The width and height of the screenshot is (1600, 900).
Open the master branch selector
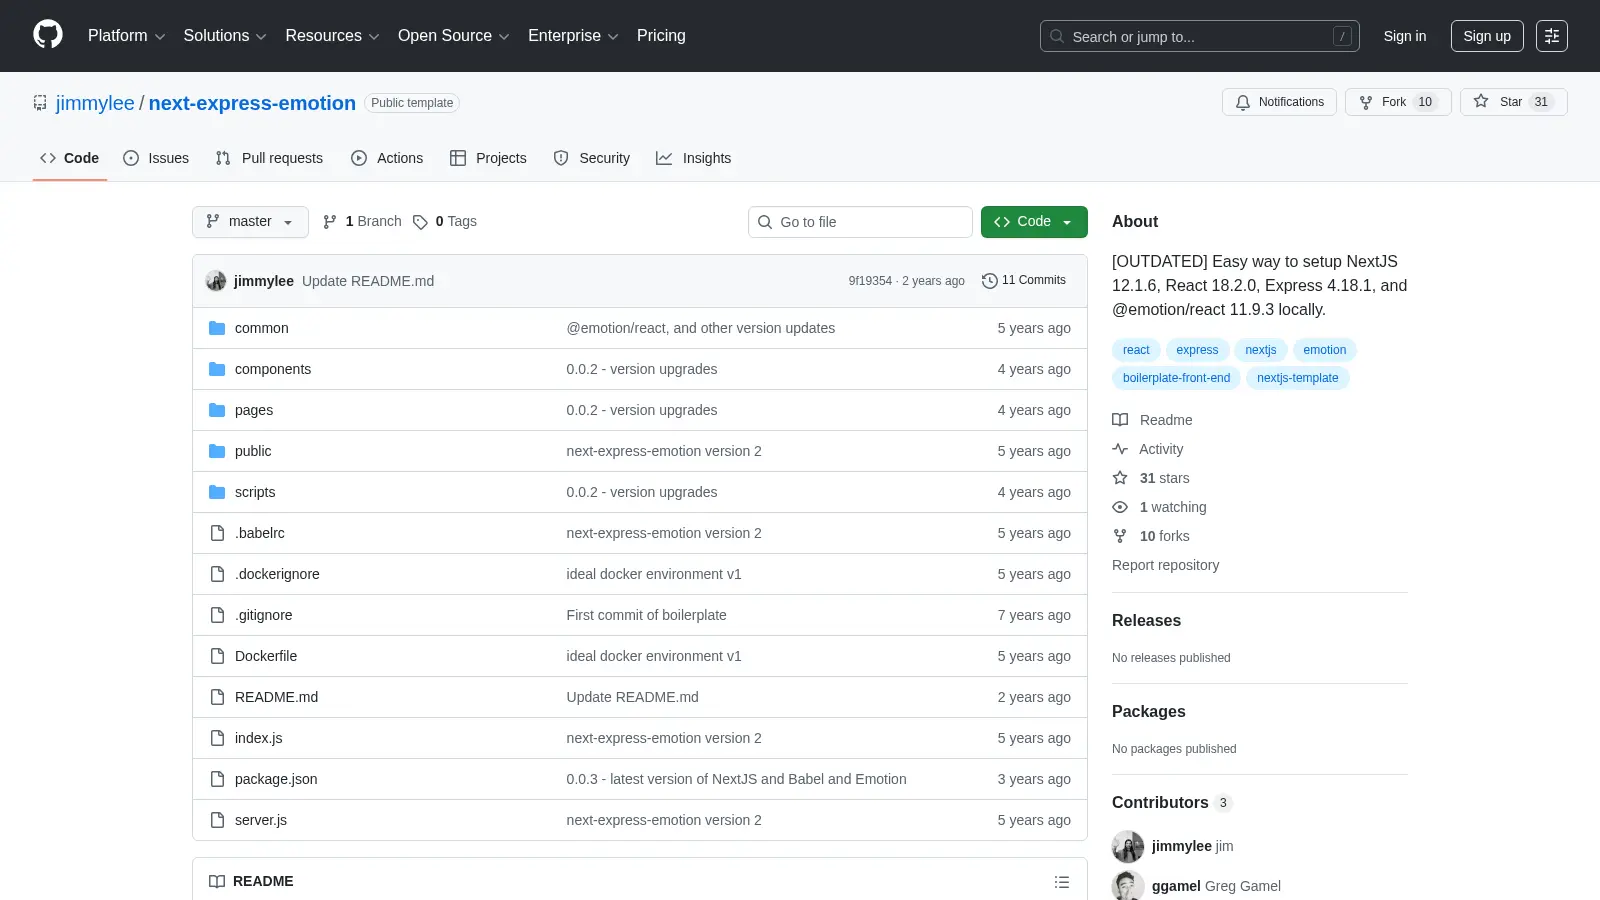250,222
